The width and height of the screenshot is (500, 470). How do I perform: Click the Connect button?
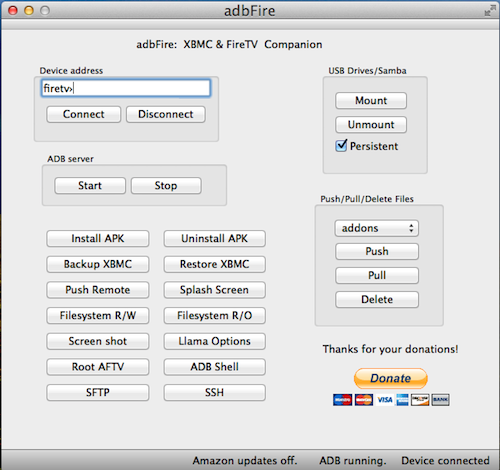click(84, 114)
